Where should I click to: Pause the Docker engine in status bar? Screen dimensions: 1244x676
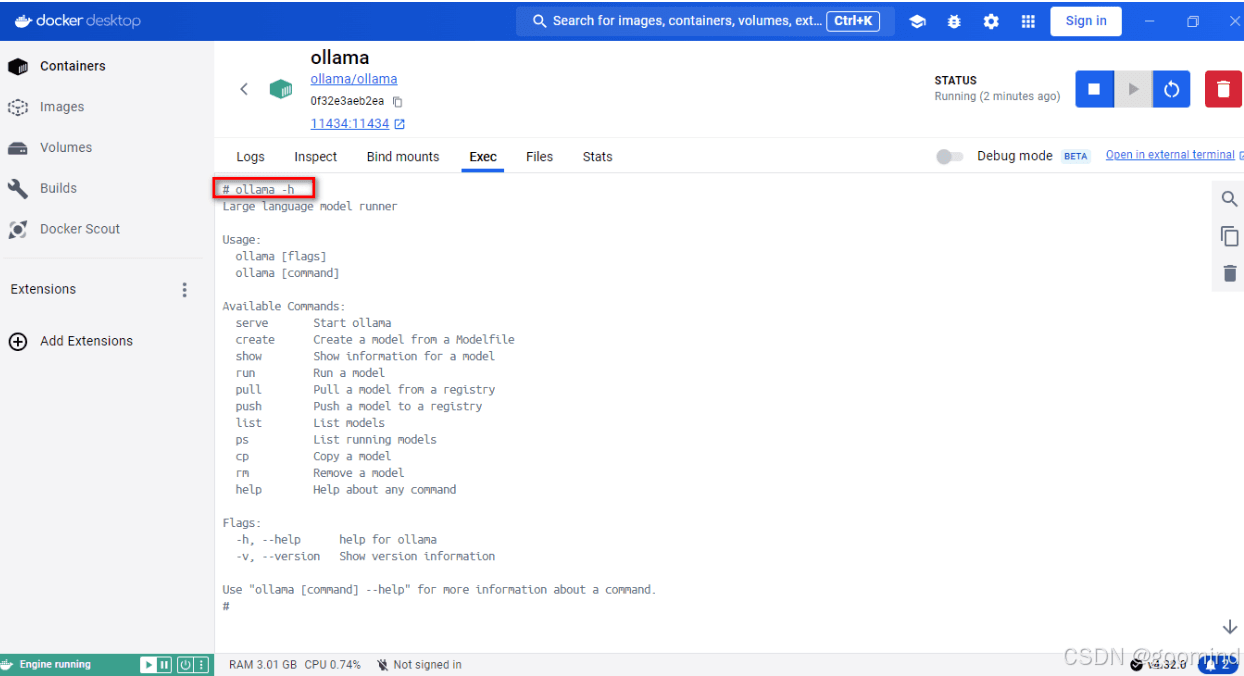click(165, 665)
